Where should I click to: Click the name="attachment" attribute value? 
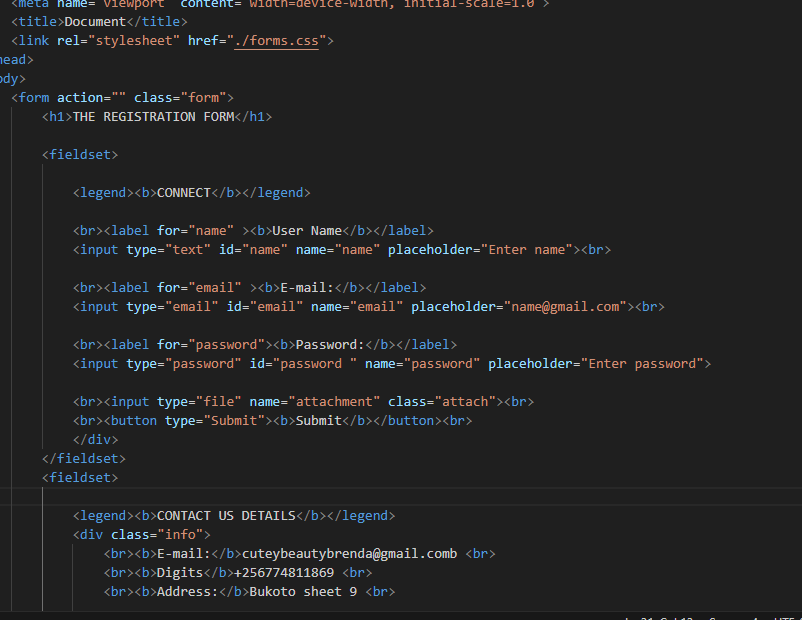pyautogui.click(x=334, y=402)
